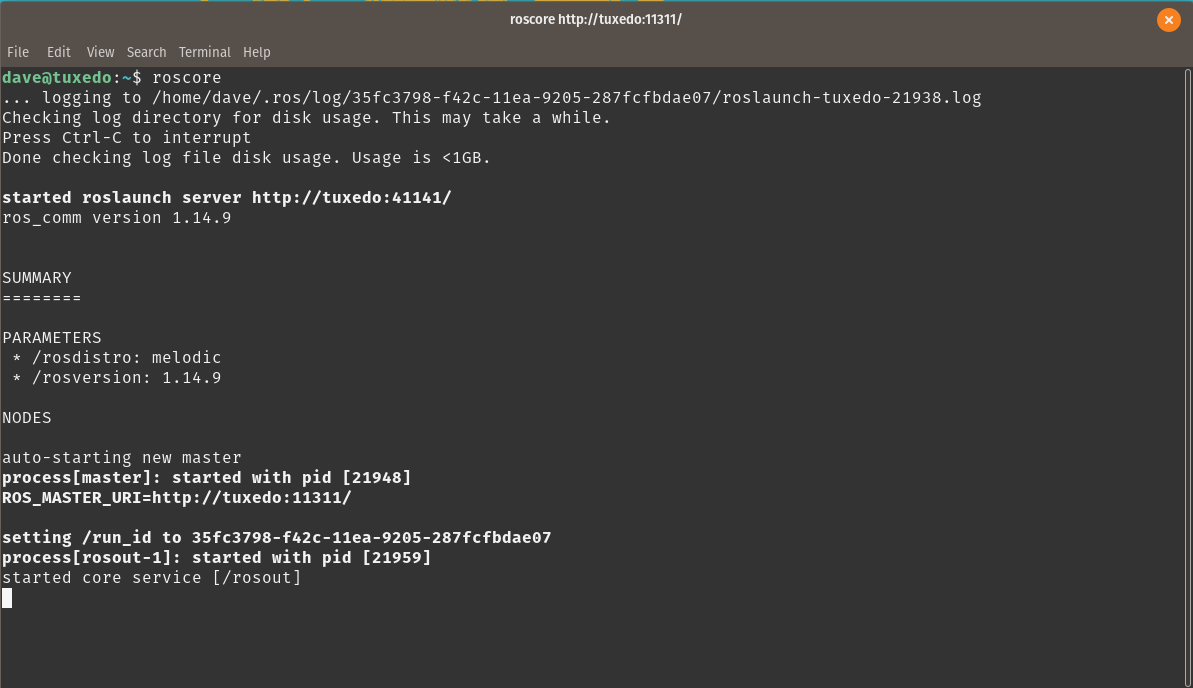Select the SUMMARY heading text
The width and height of the screenshot is (1193, 688).
click(x=36, y=277)
